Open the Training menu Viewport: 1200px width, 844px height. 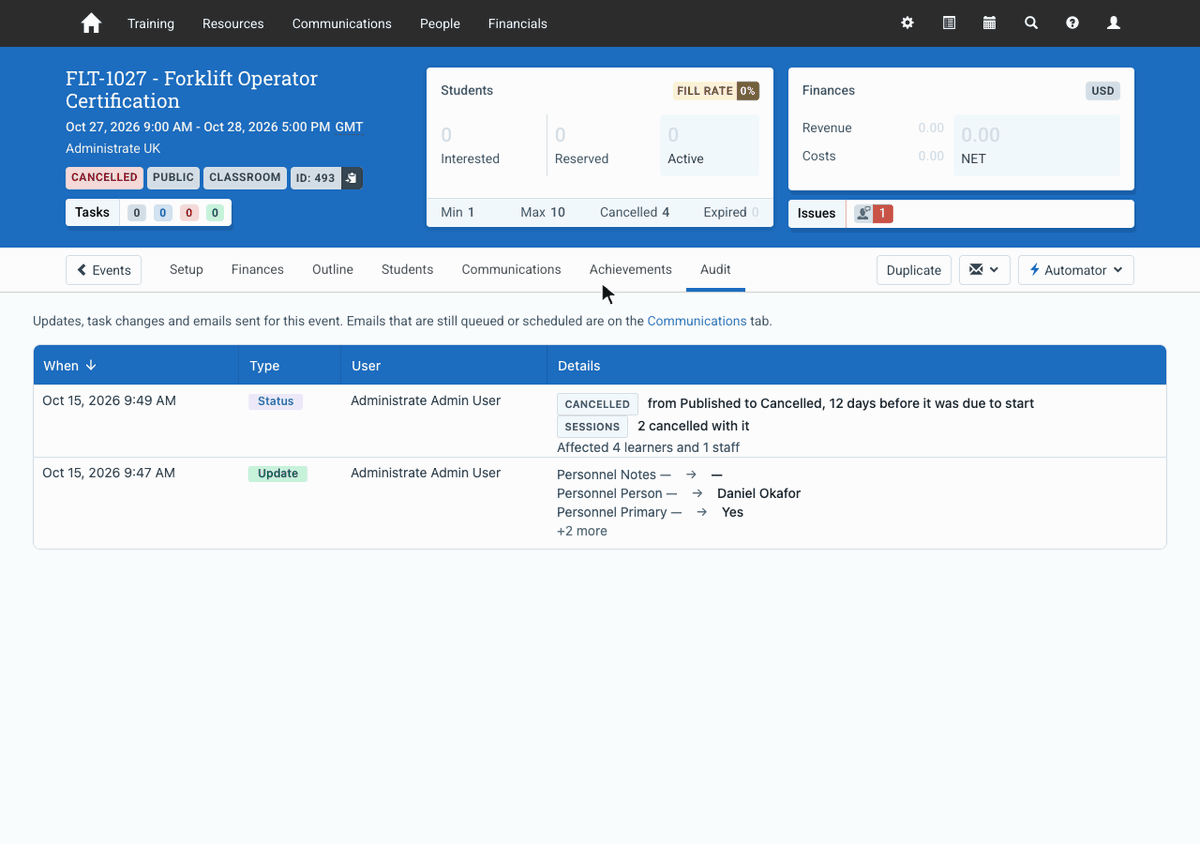click(x=151, y=23)
